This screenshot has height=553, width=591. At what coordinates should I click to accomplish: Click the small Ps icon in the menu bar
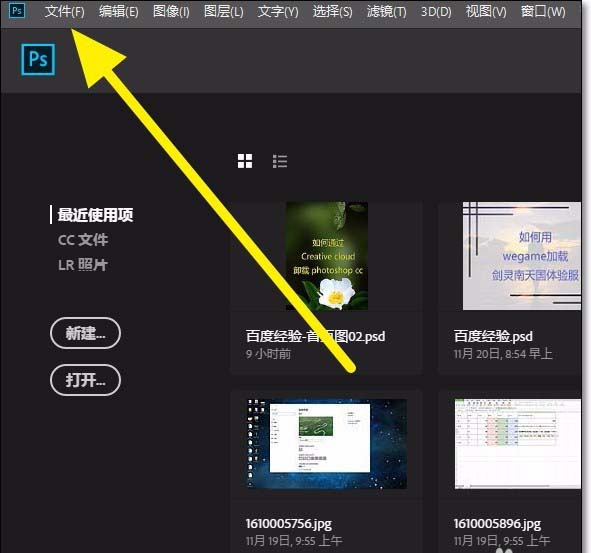pyautogui.click(x=17, y=10)
